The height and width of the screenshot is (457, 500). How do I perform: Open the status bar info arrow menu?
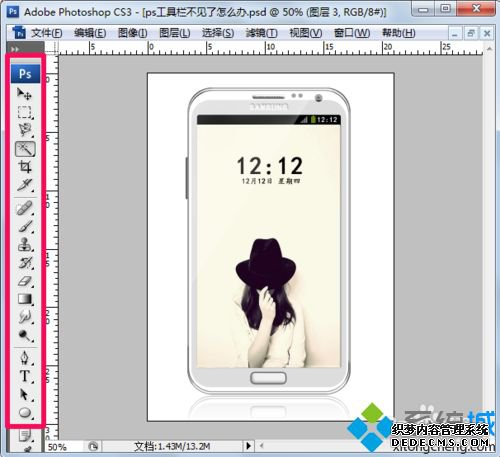(x=248, y=446)
